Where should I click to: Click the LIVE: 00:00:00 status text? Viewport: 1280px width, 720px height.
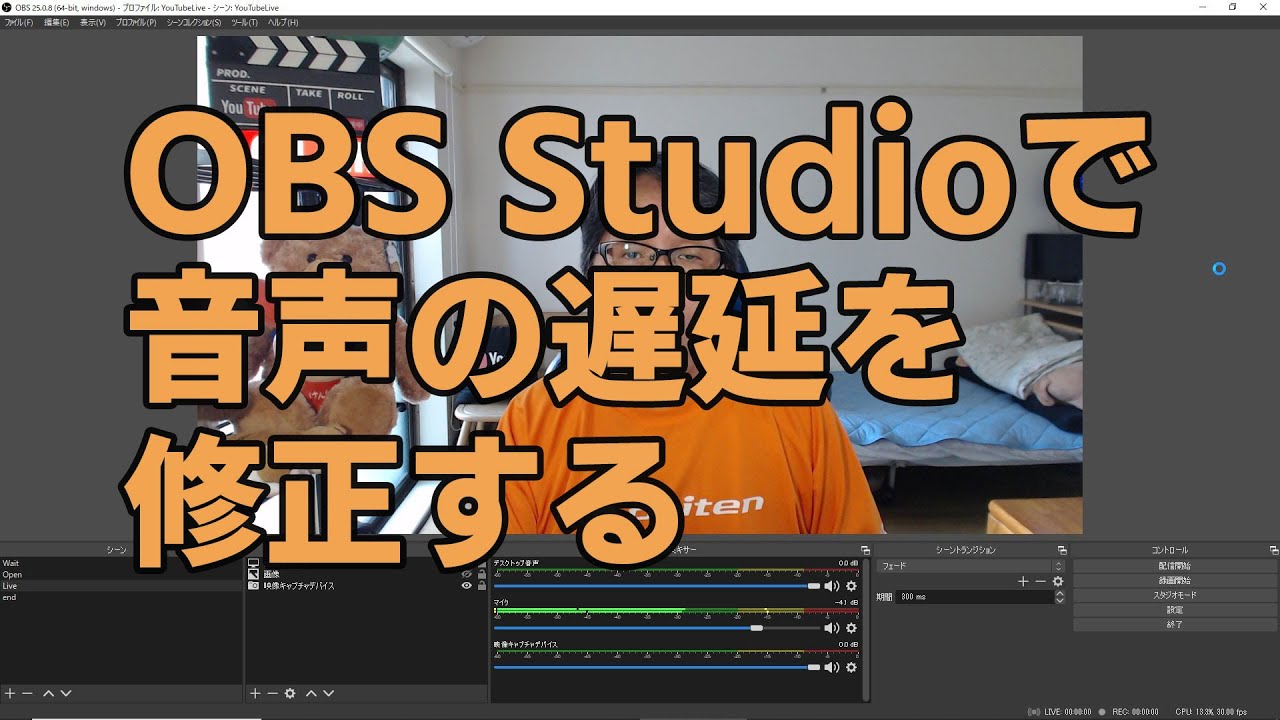tap(1068, 712)
